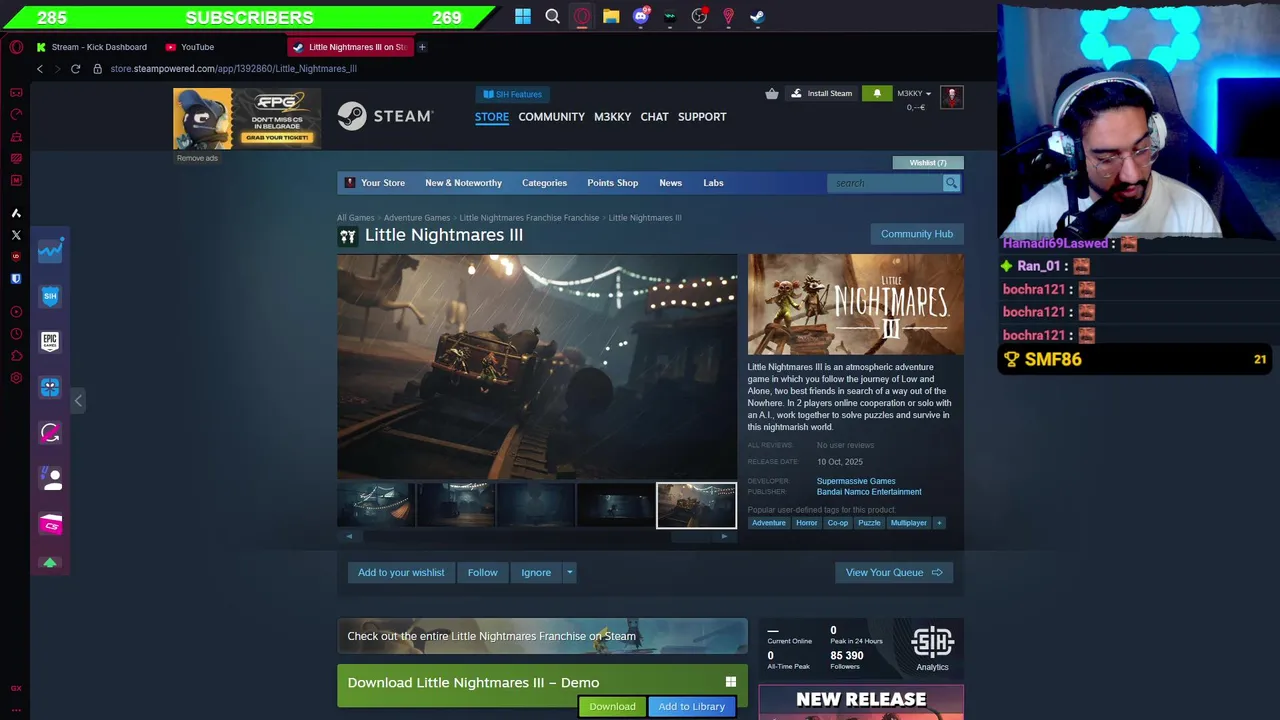The height and width of the screenshot is (720, 1280).
Task: Open a new browser tab
Action: (x=422, y=47)
